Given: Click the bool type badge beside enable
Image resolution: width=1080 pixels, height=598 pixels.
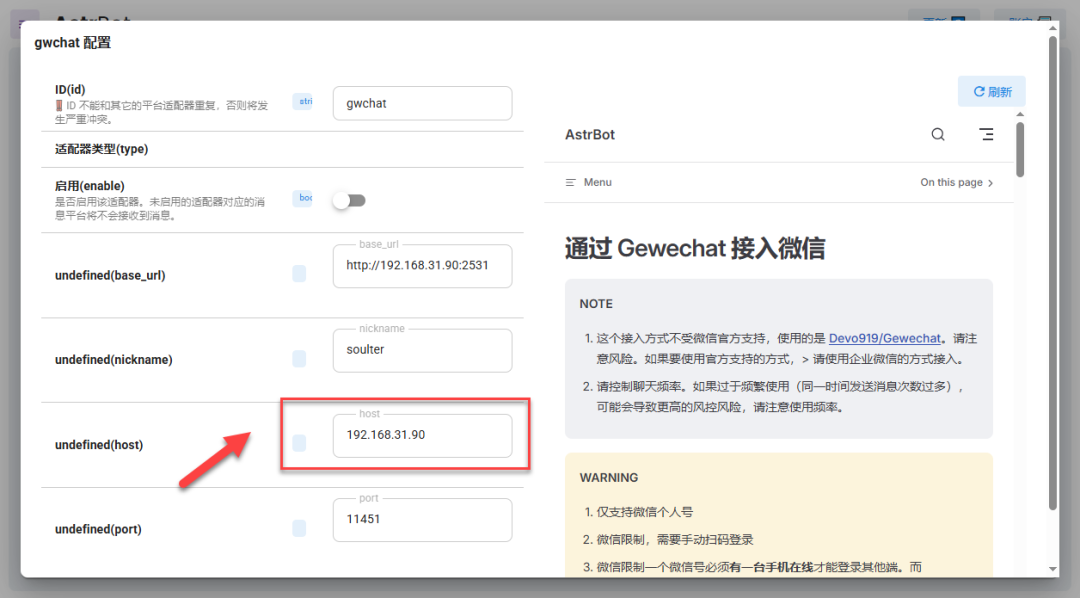Looking at the screenshot, I should pyautogui.click(x=302, y=198).
